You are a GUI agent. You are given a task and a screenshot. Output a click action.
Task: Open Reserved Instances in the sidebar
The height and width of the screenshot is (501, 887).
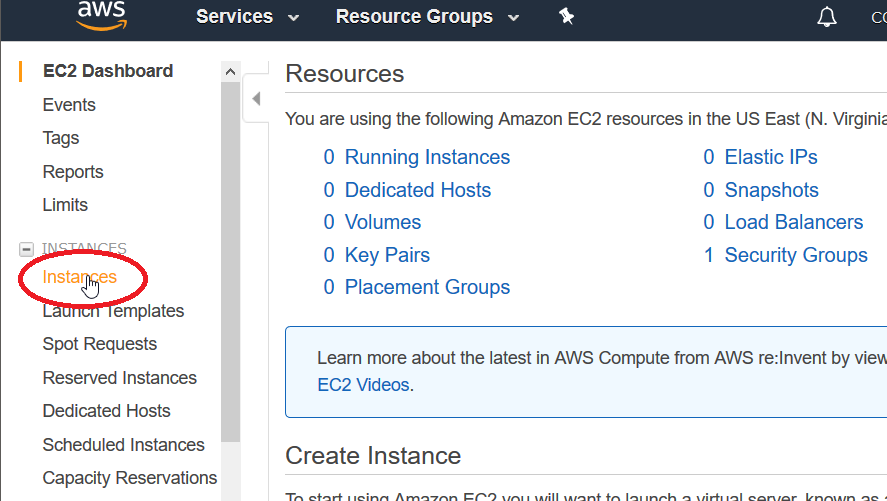click(x=120, y=378)
